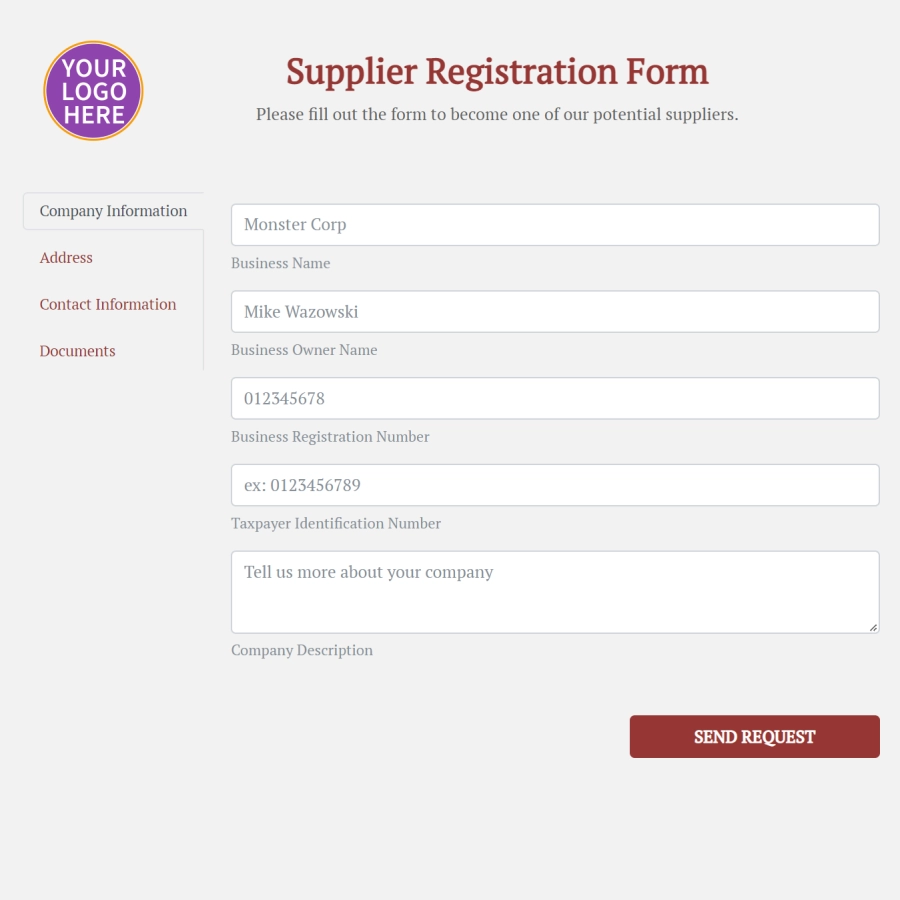
Task: Click the Company Description label
Action: tap(302, 650)
